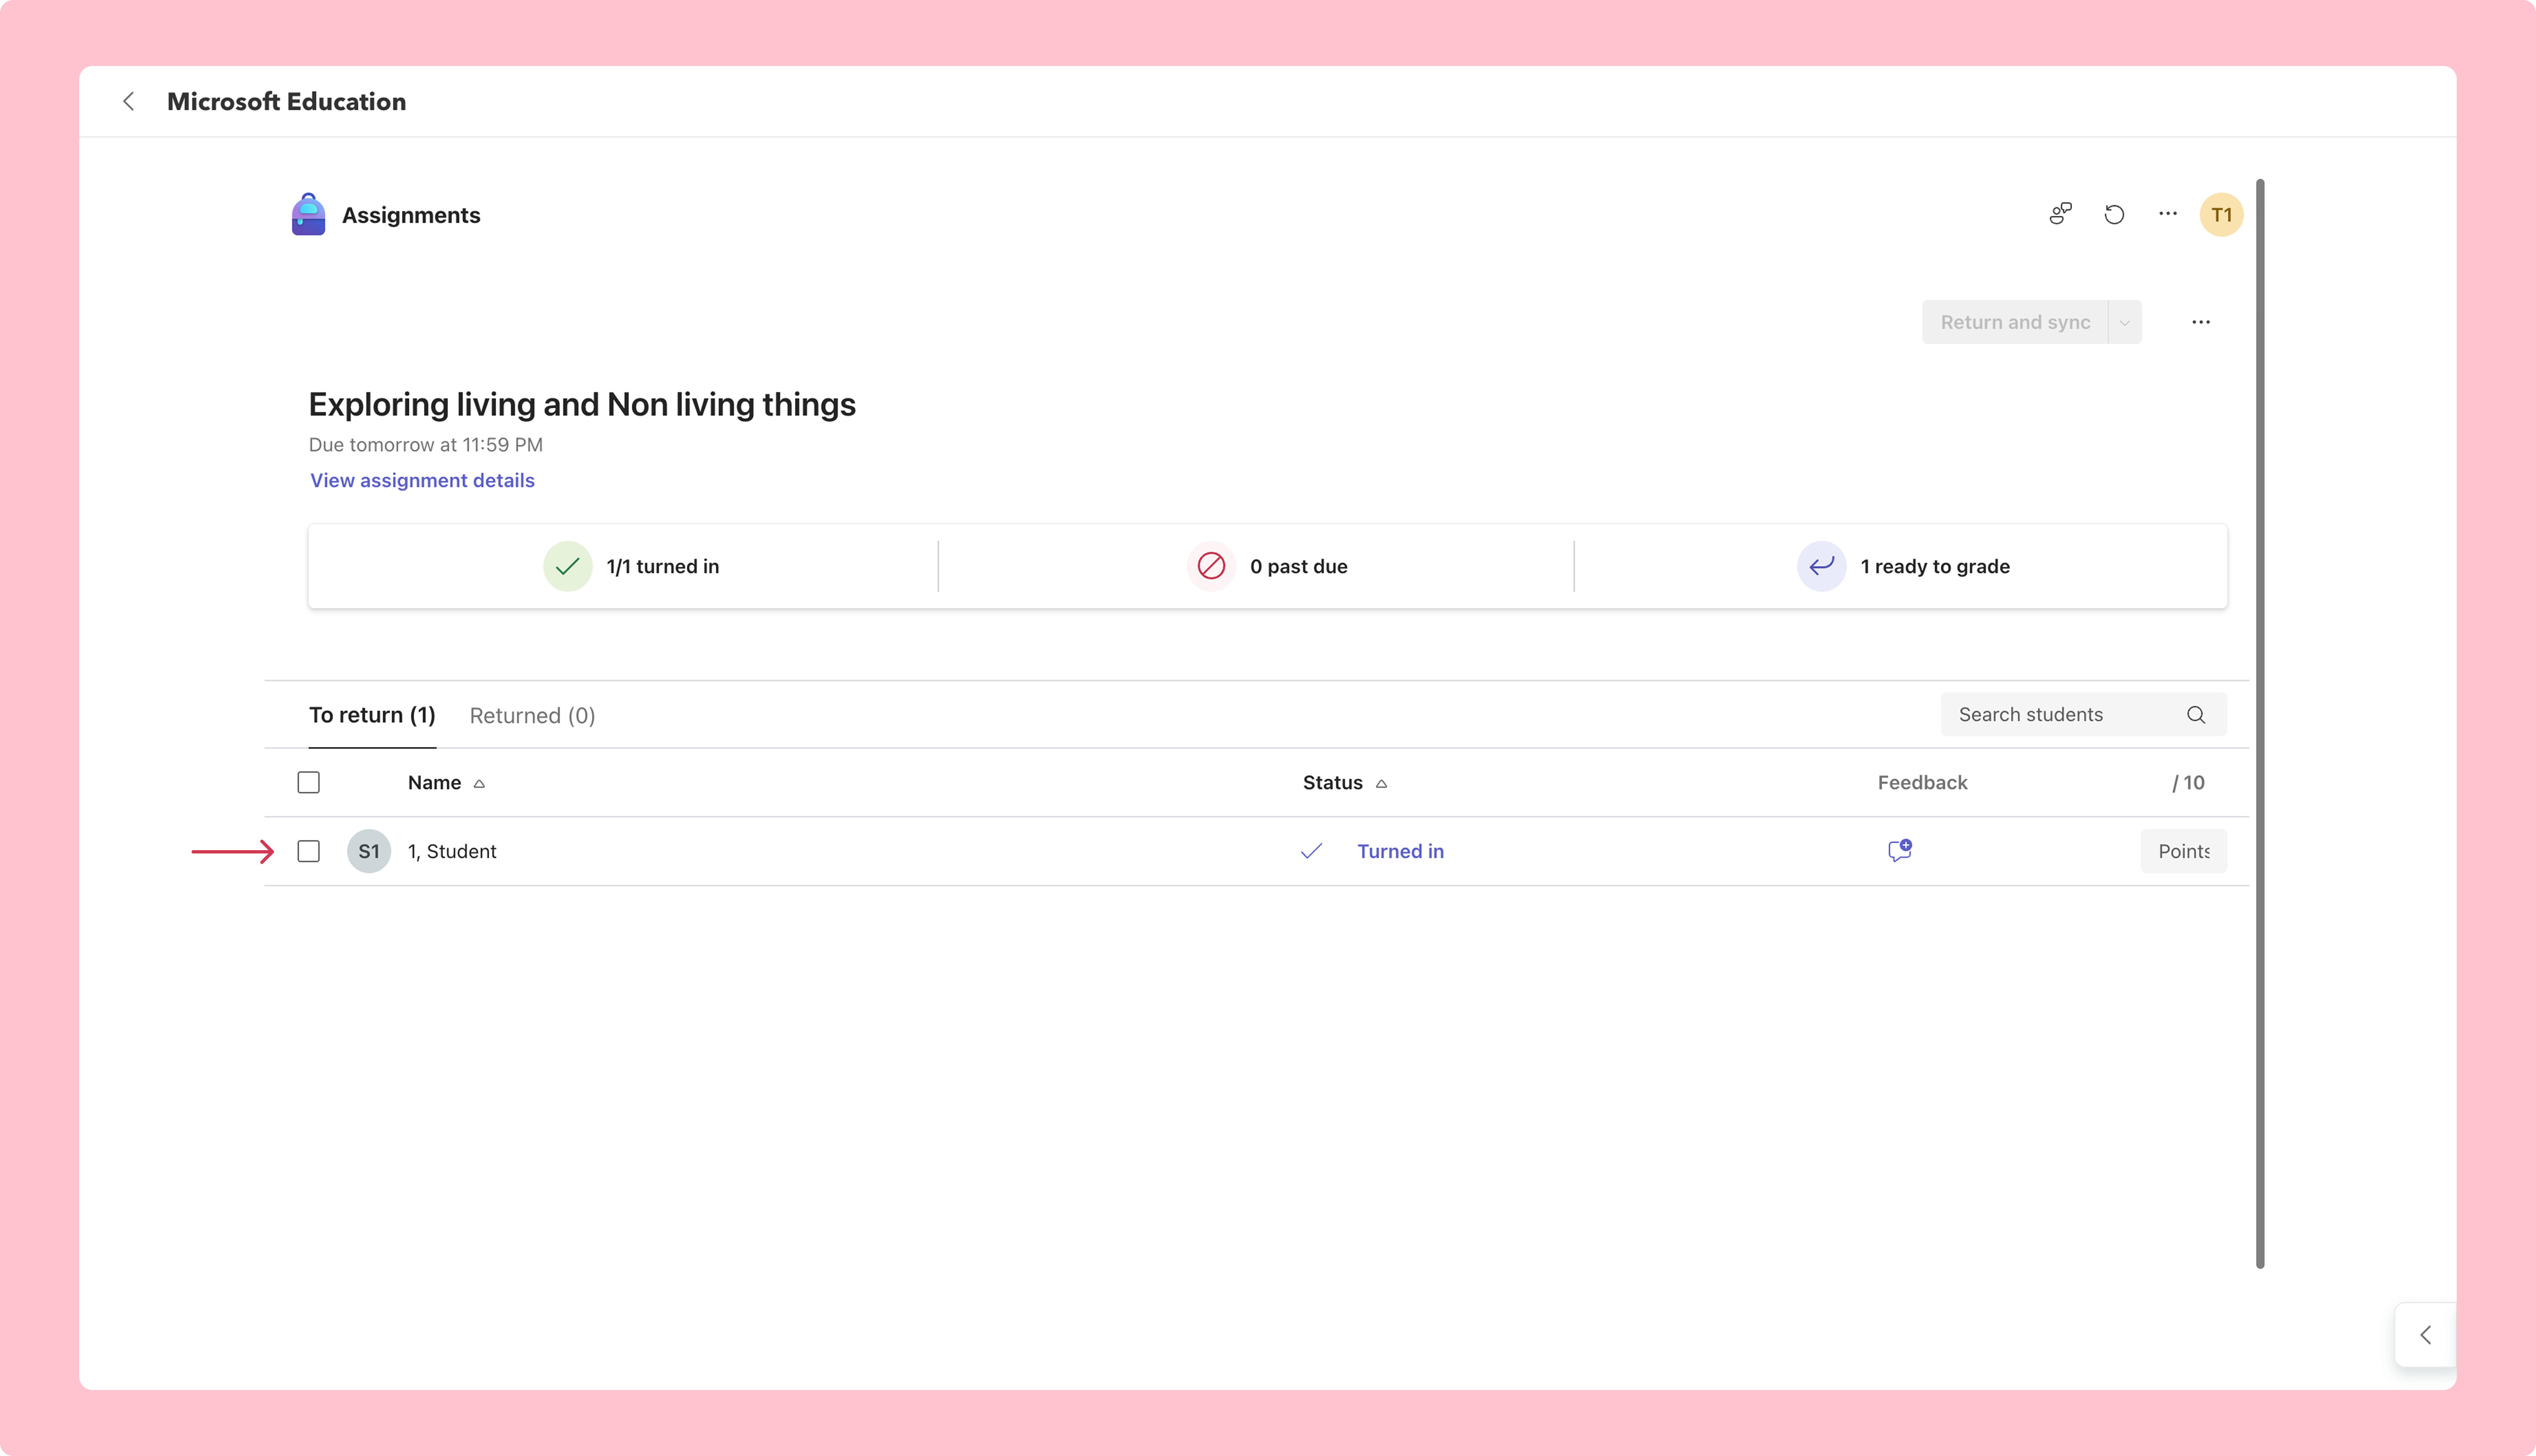
Task: Click the vertical scrollbar
Action: (2260, 724)
